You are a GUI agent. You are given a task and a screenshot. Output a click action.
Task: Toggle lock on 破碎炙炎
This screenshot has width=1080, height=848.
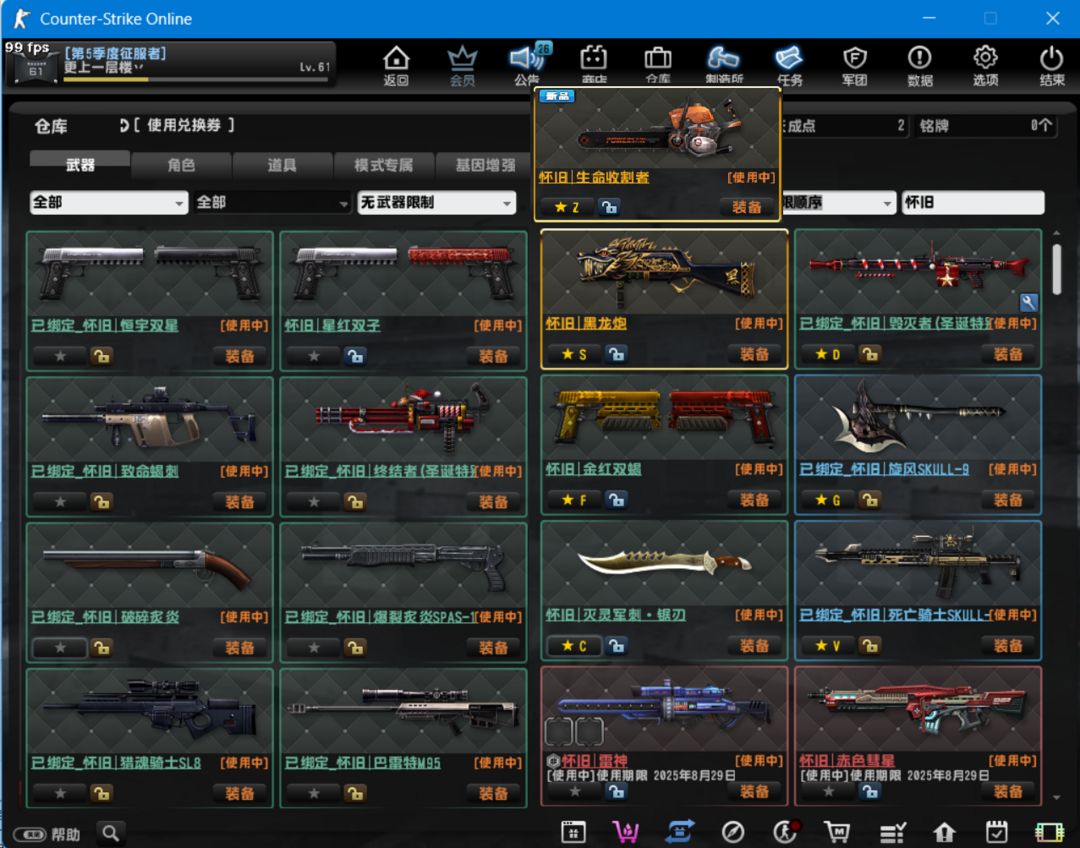click(x=101, y=648)
